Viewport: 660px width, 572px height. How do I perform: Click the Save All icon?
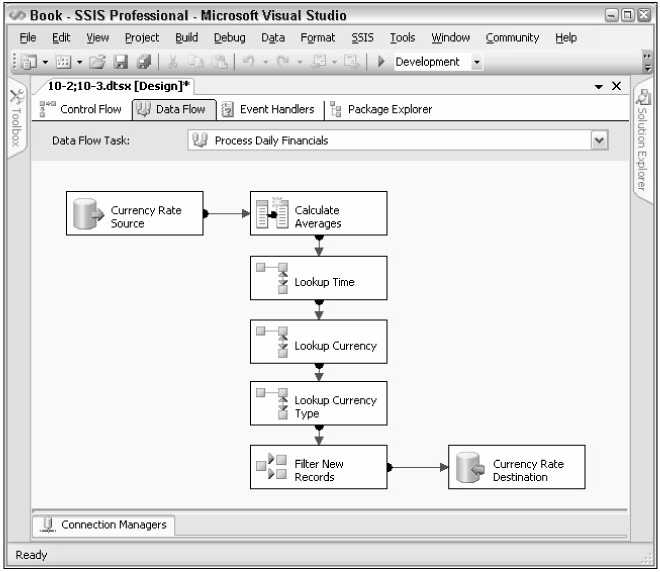pyautogui.click(x=144, y=62)
